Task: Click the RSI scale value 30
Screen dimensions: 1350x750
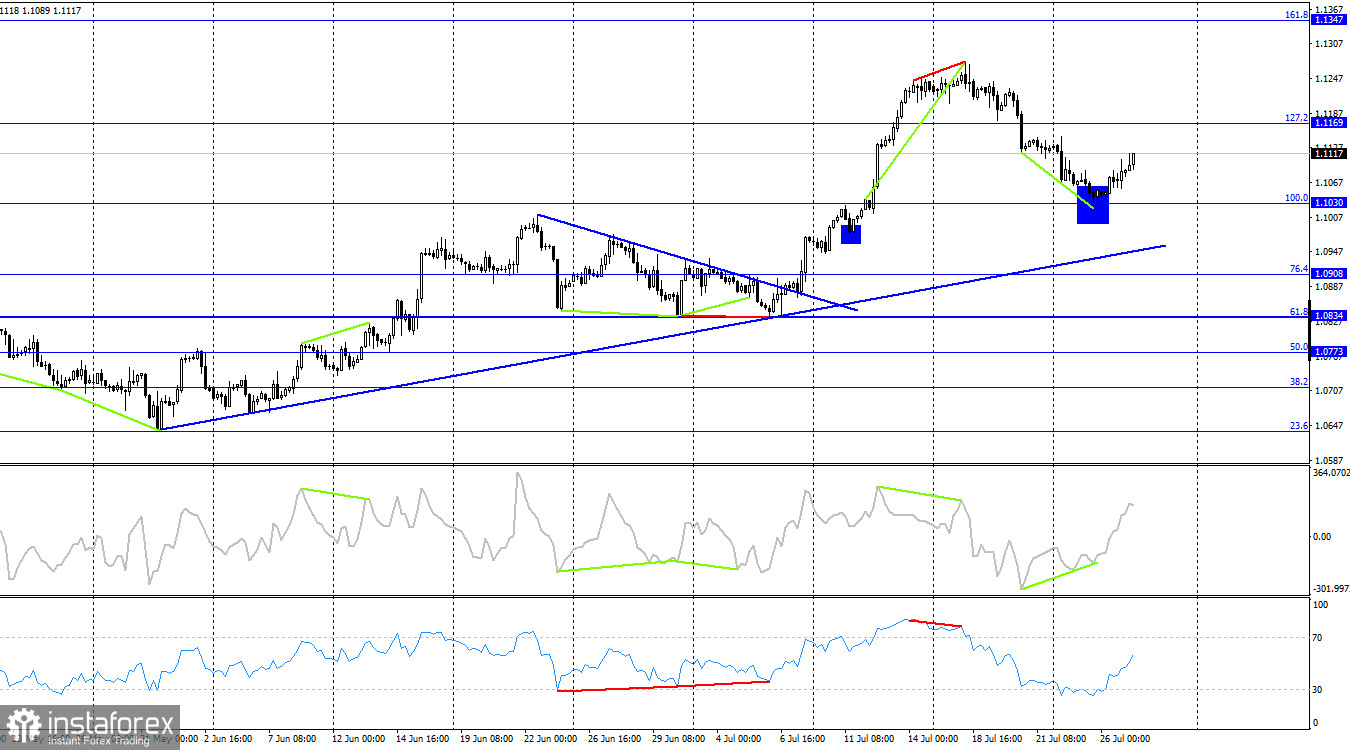Action: [1318, 690]
